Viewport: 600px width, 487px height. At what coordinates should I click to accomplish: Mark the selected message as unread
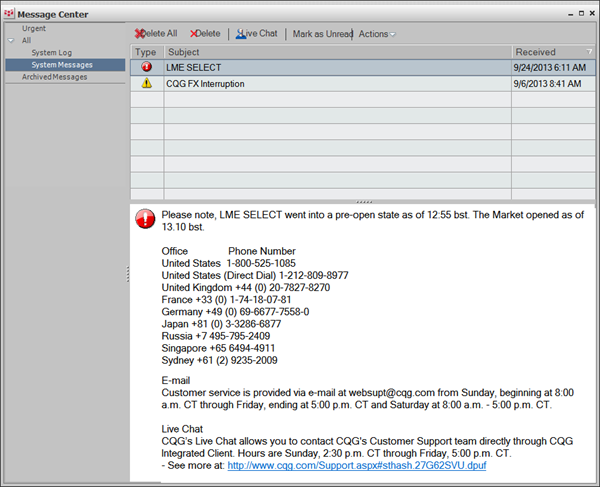click(322, 33)
